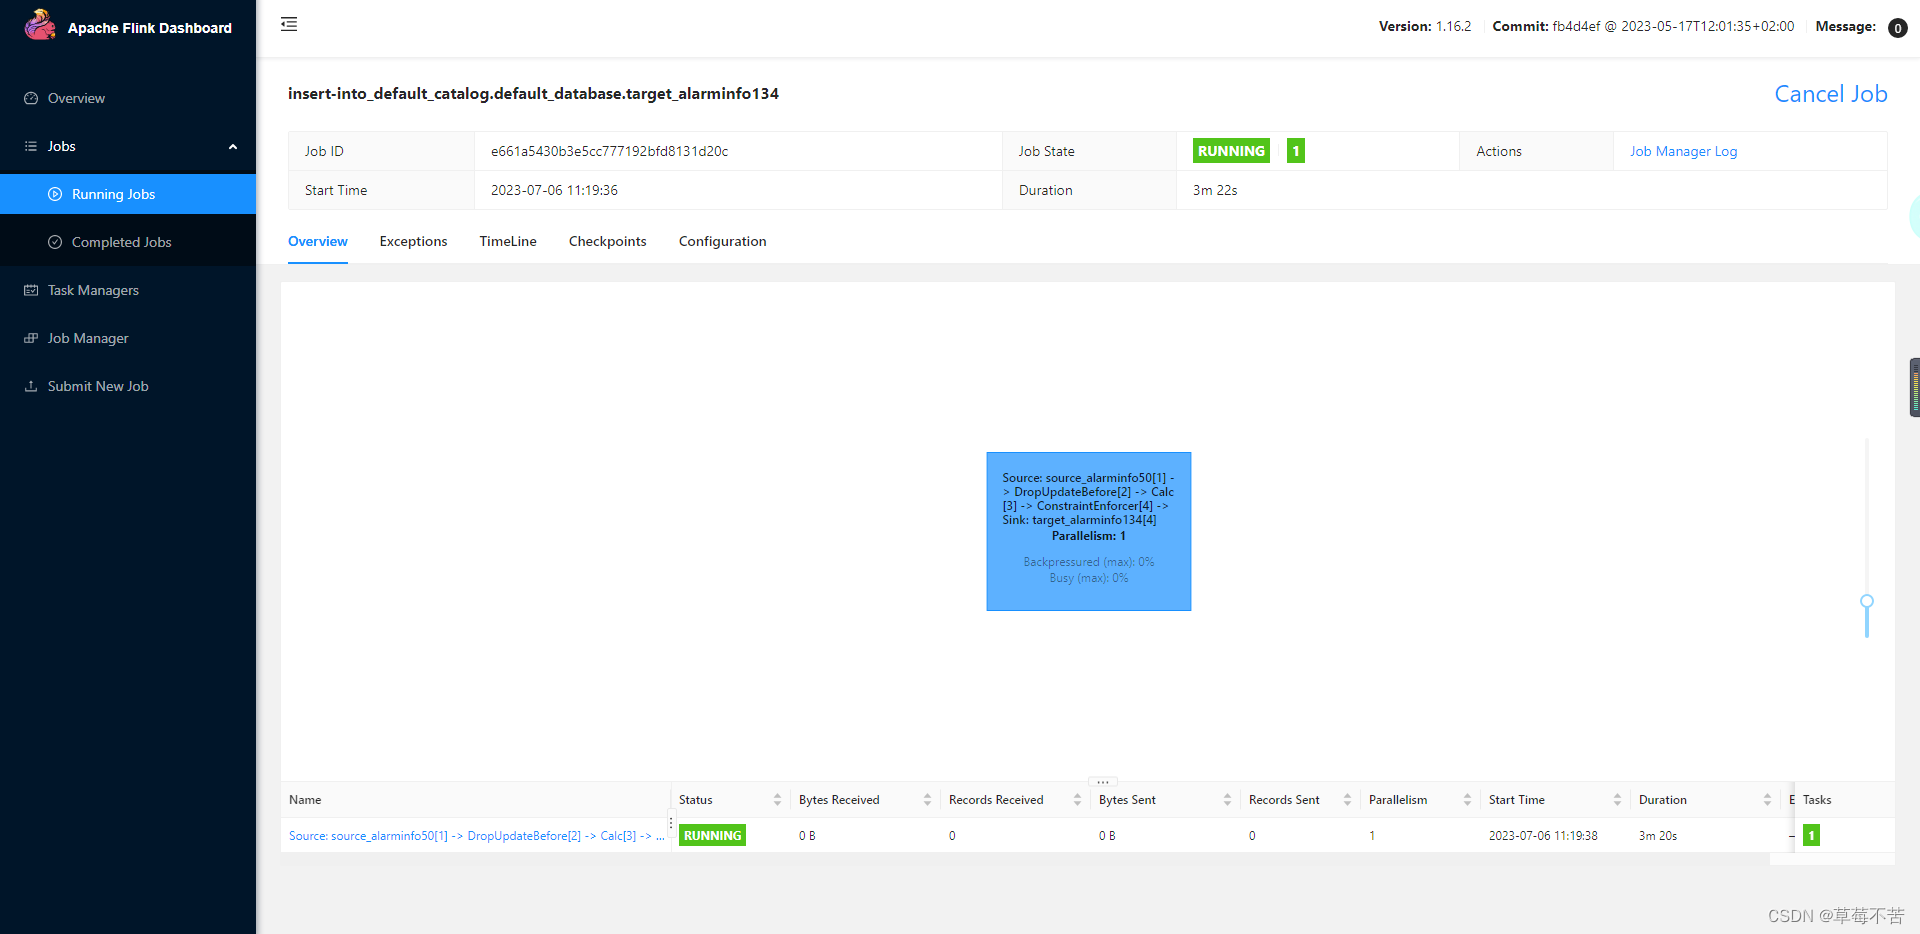Sort table by Records Received column
Image resolution: width=1920 pixels, height=934 pixels.
[1077, 800]
